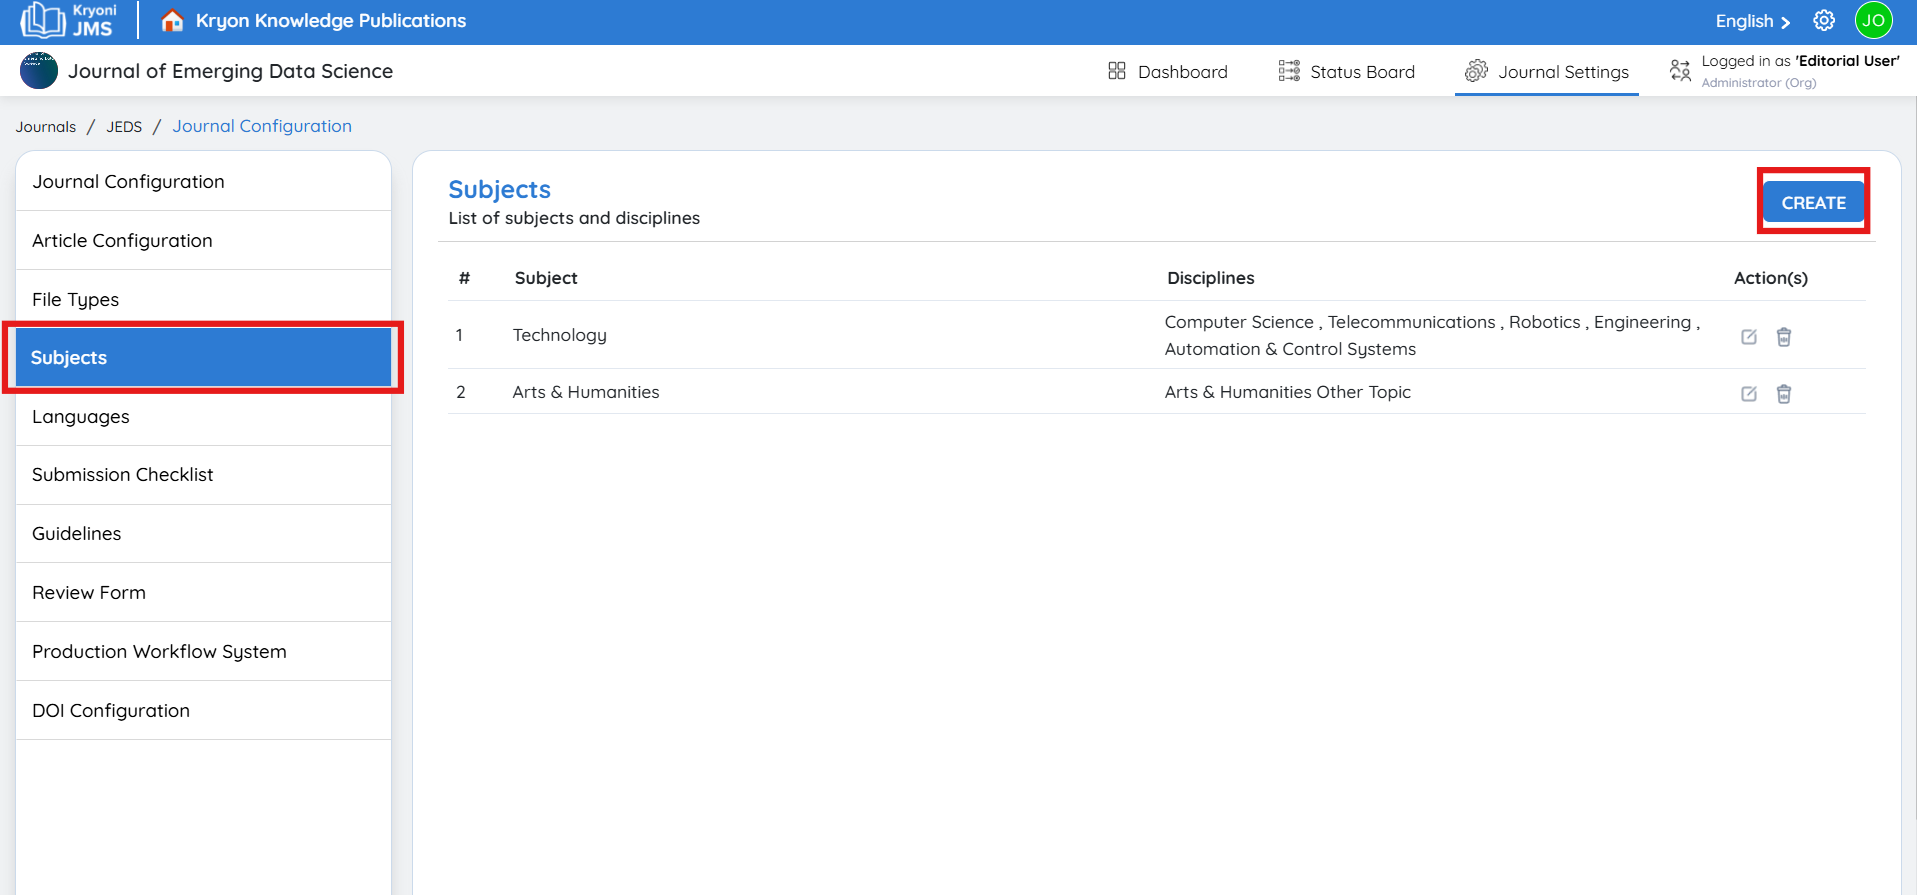This screenshot has width=1917, height=895.
Task: Click the green JO user avatar
Action: coord(1873,21)
